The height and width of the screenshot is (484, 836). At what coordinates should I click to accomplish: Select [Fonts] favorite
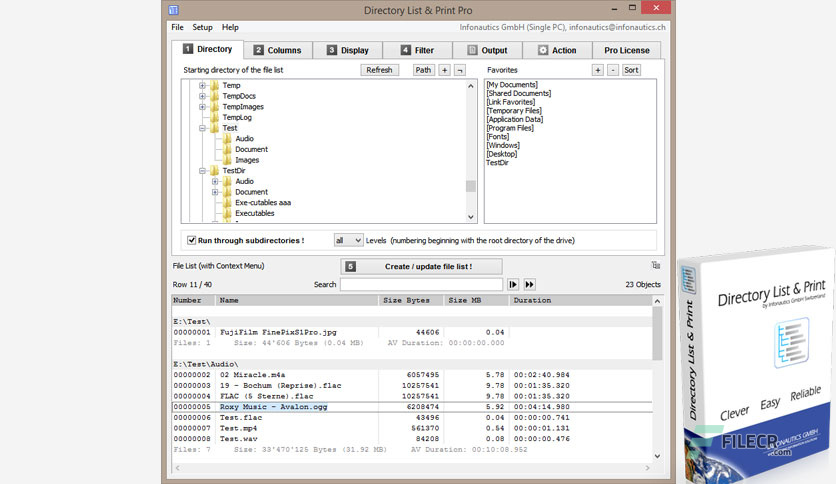pos(497,136)
